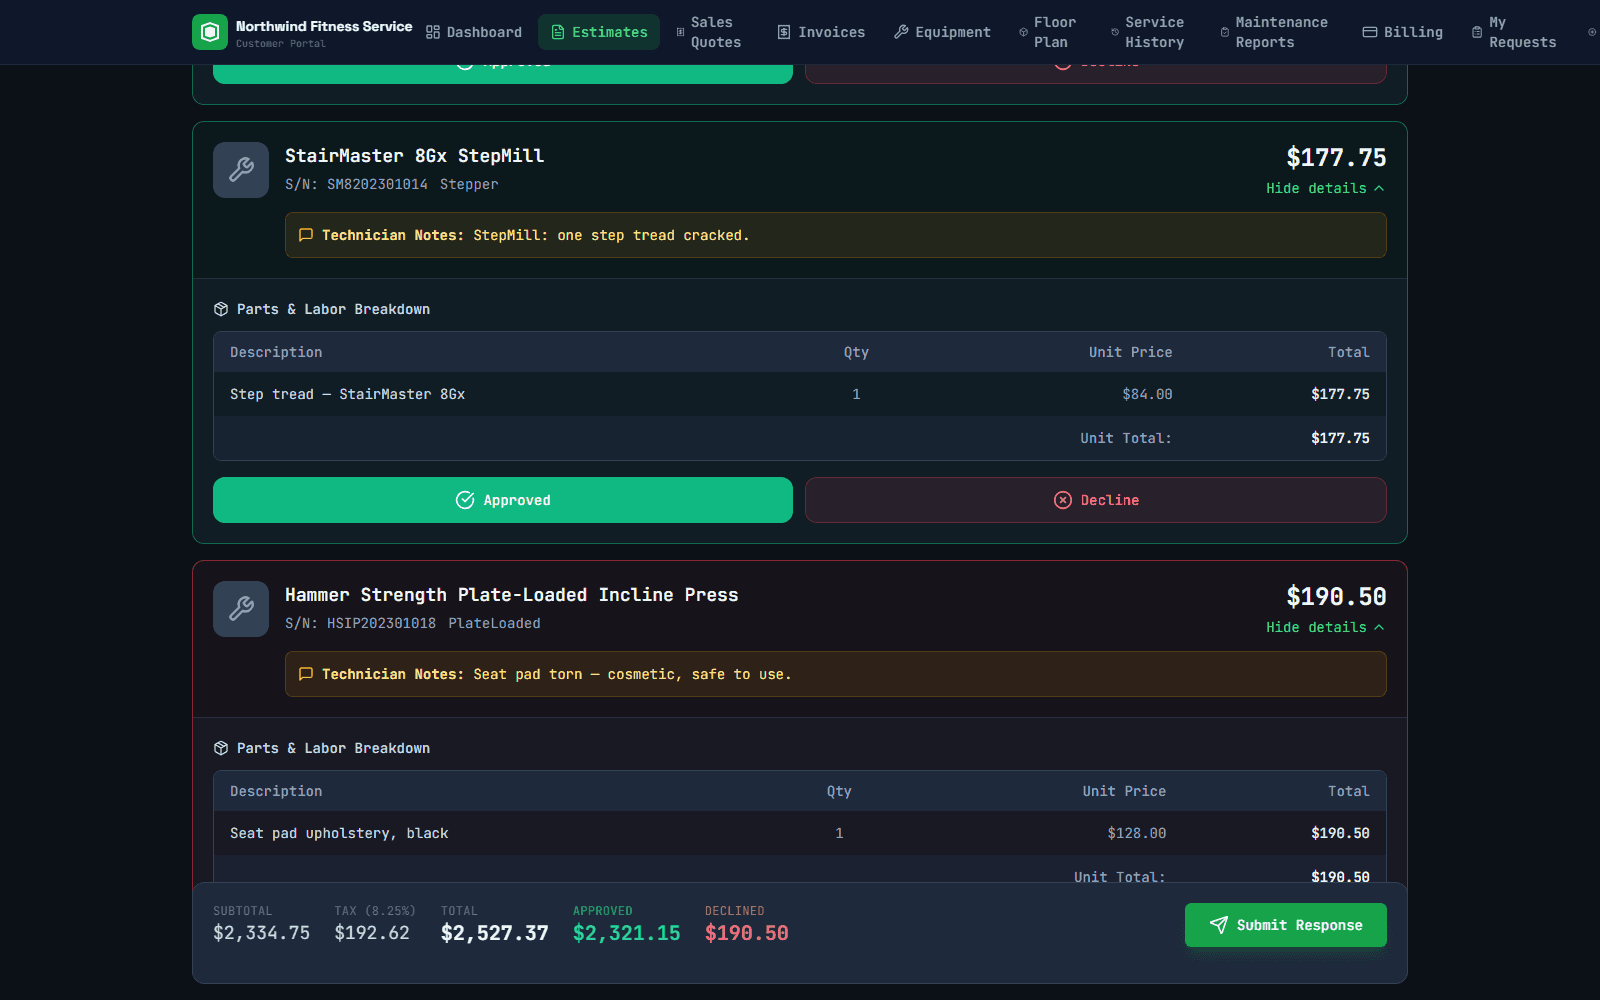The width and height of the screenshot is (1600, 1000).
Task: Click the StairMaster Decline X circle icon
Action: [x=1063, y=500]
